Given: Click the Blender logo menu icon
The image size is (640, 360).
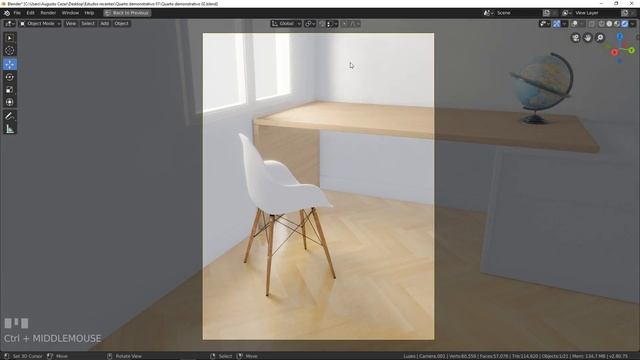Looking at the screenshot, I should pyautogui.click(x=7, y=13).
